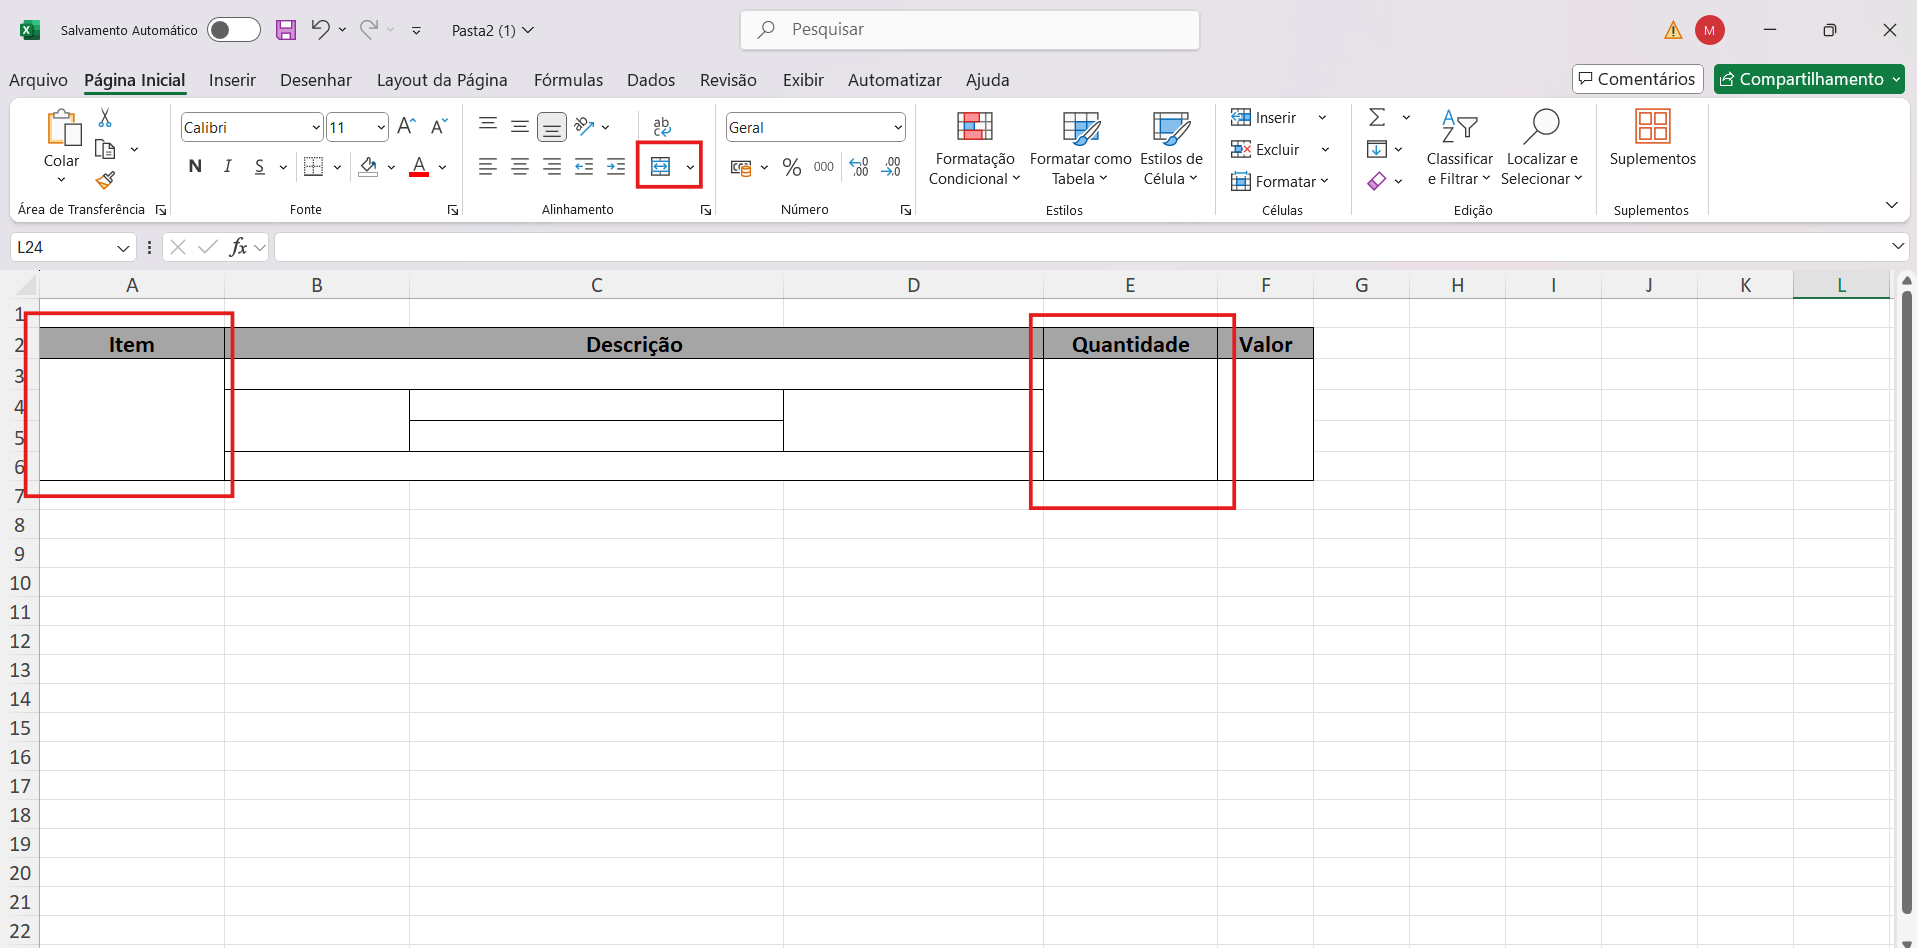The image size is (1917, 948).
Task: Click the percent style icon
Action: (792, 167)
